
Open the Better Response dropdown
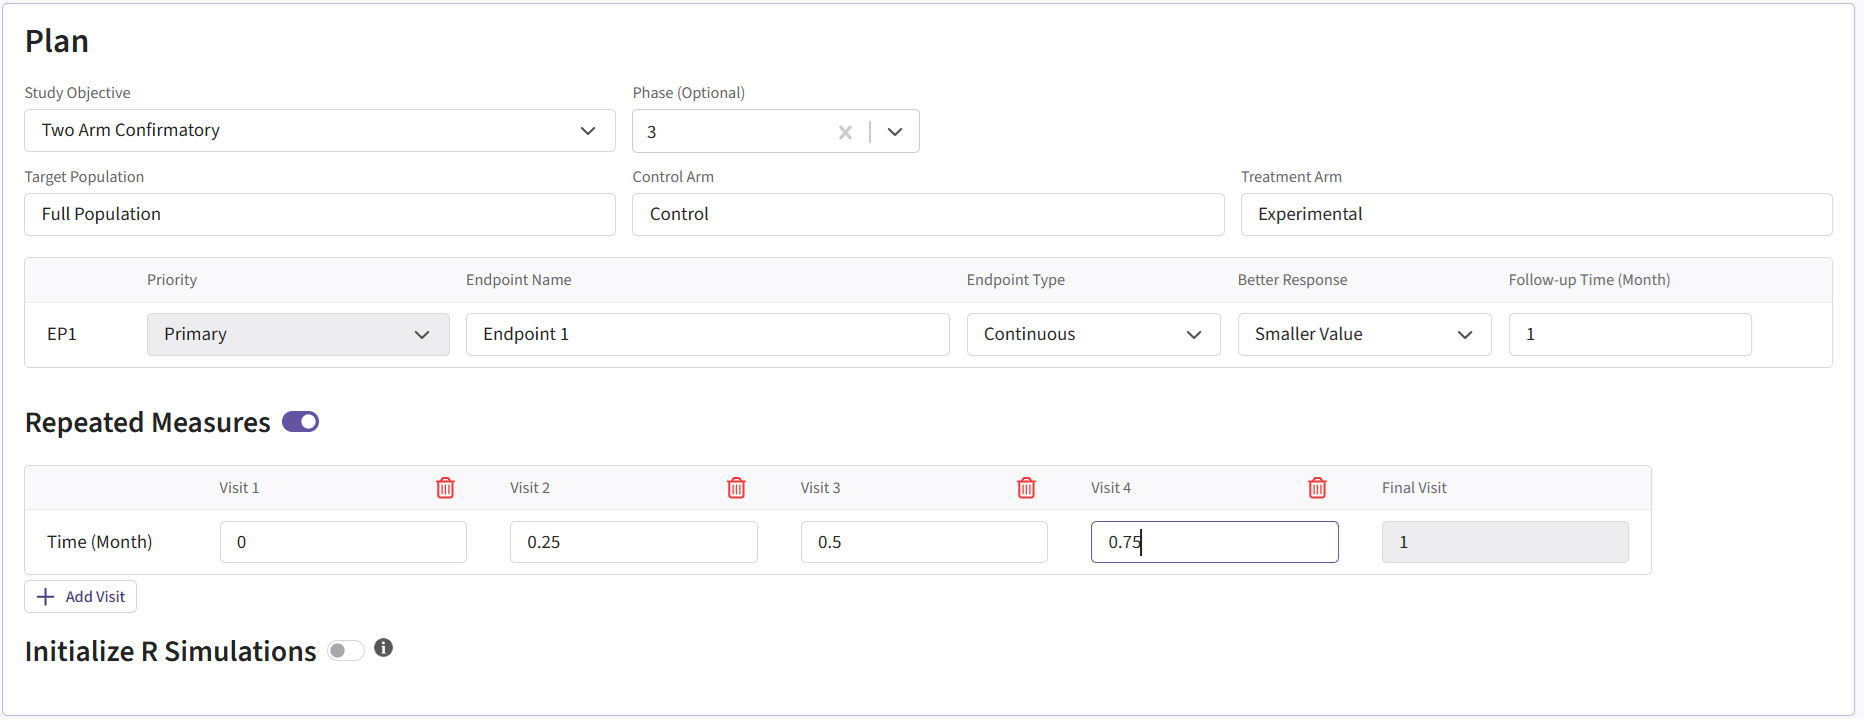pos(1363,334)
